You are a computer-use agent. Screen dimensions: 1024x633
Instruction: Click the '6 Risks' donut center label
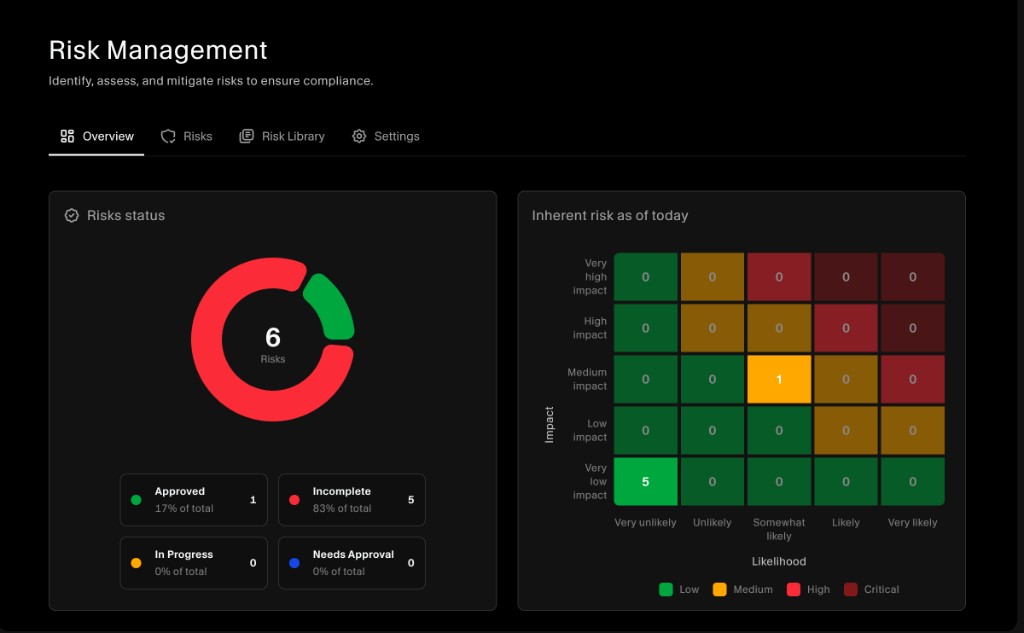pos(273,344)
